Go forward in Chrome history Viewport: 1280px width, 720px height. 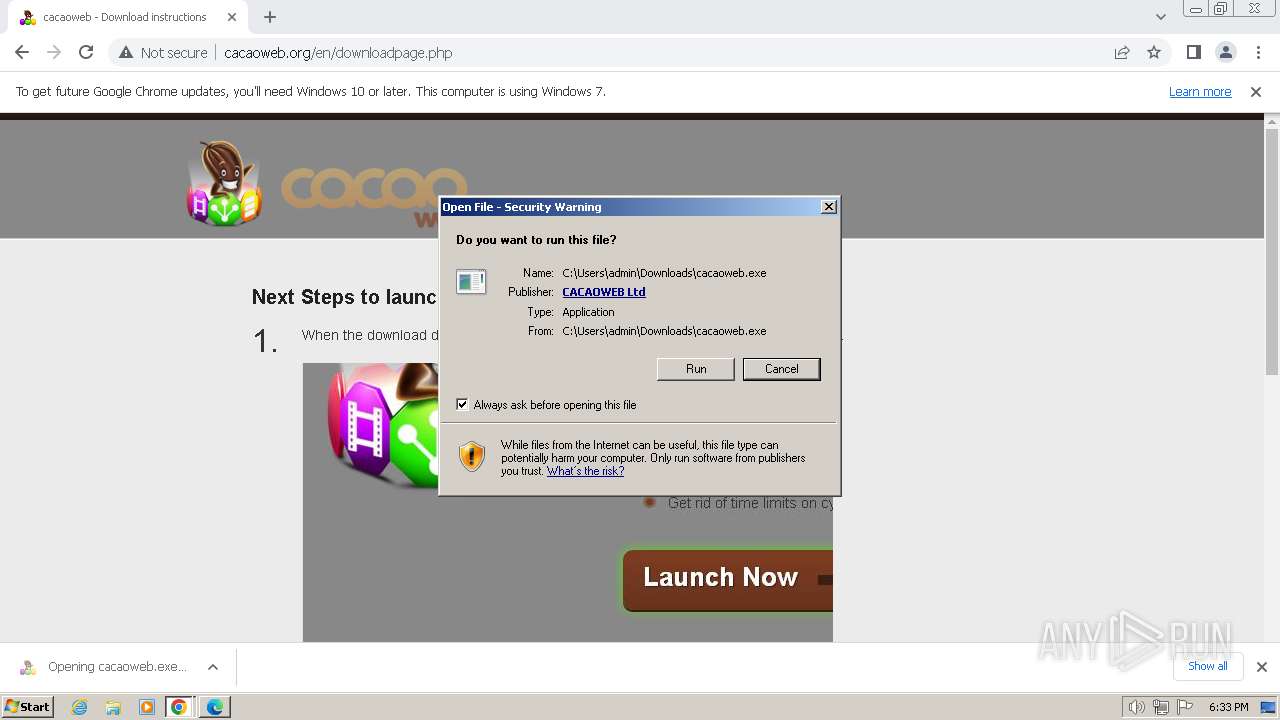54,52
